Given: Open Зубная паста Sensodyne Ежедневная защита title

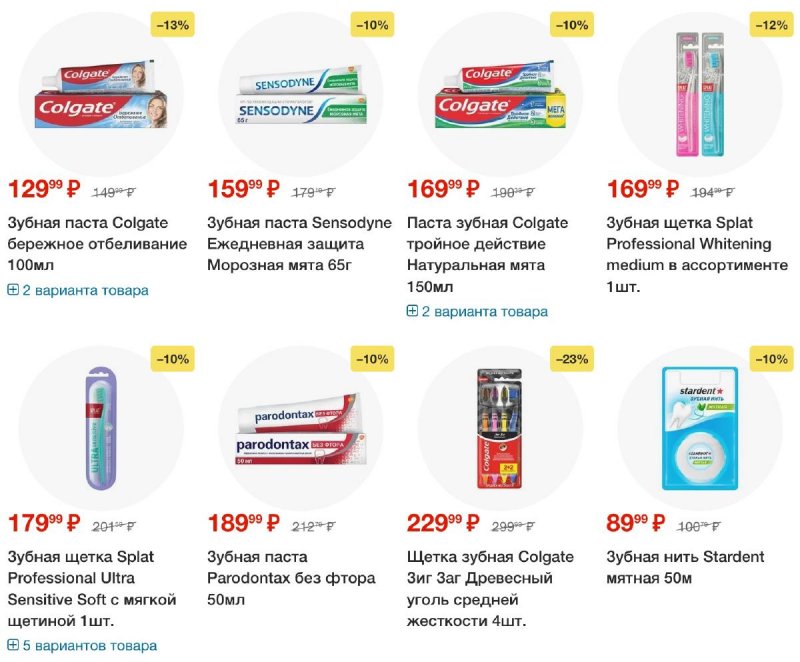Looking at the screenshot, I should tap(299, 244).
